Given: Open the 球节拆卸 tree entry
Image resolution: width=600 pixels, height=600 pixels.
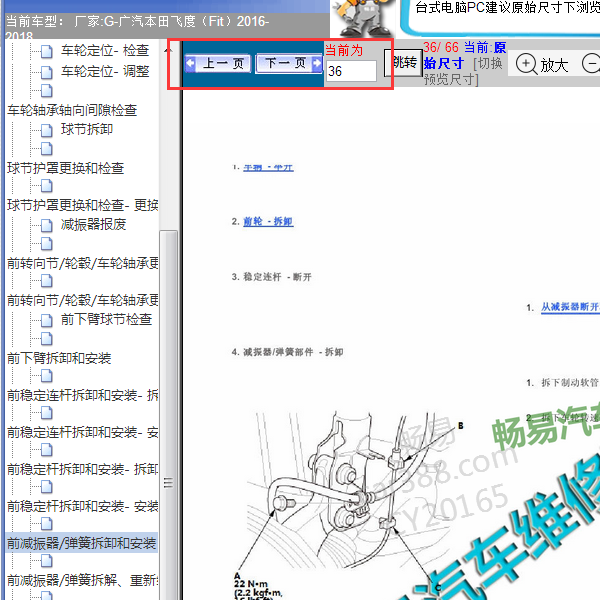Looking at the screenshot, I should (87, 129).
